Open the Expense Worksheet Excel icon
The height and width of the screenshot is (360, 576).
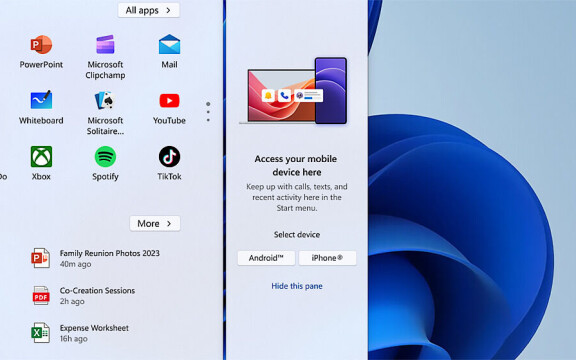pyautogui.click(x=40, y=333)
